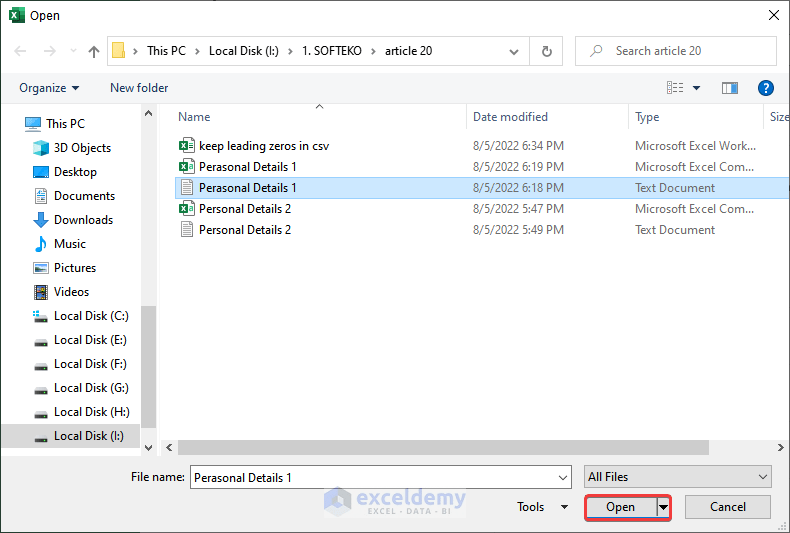Click the Back navigation arrow

coord(20,51)
